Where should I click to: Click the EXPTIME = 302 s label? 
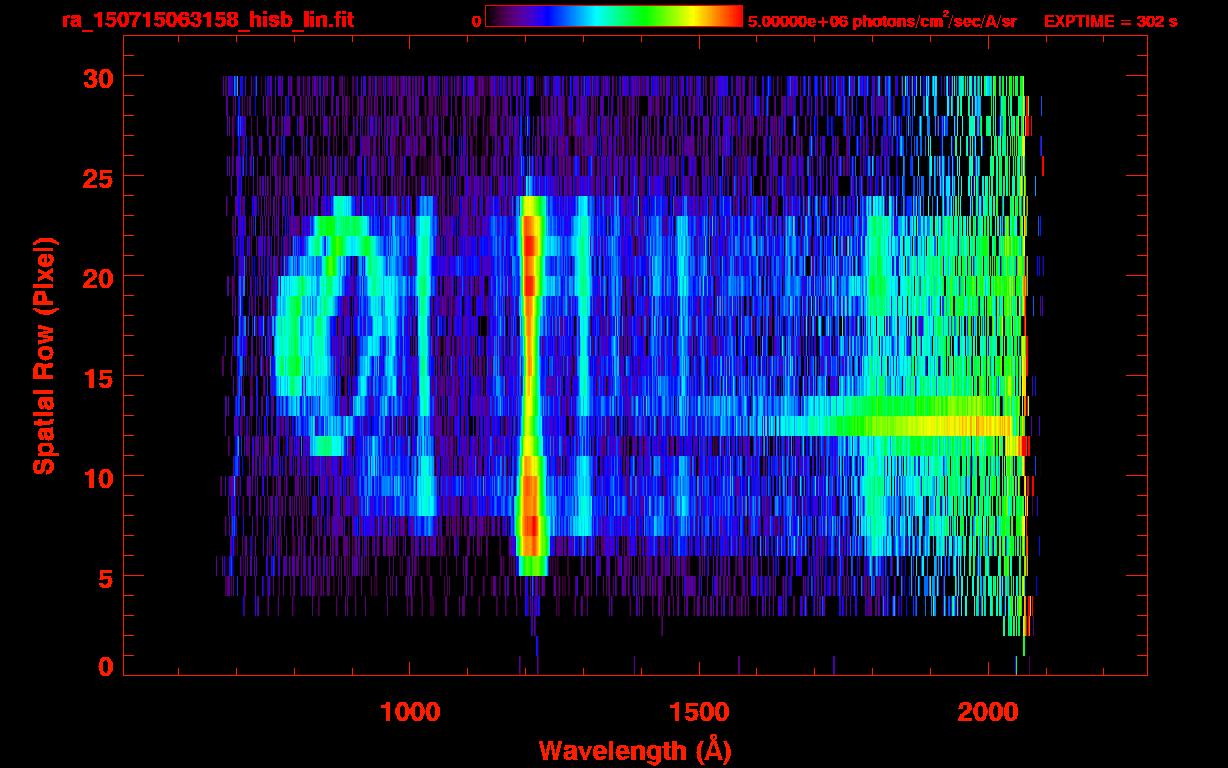(1110, 21)
